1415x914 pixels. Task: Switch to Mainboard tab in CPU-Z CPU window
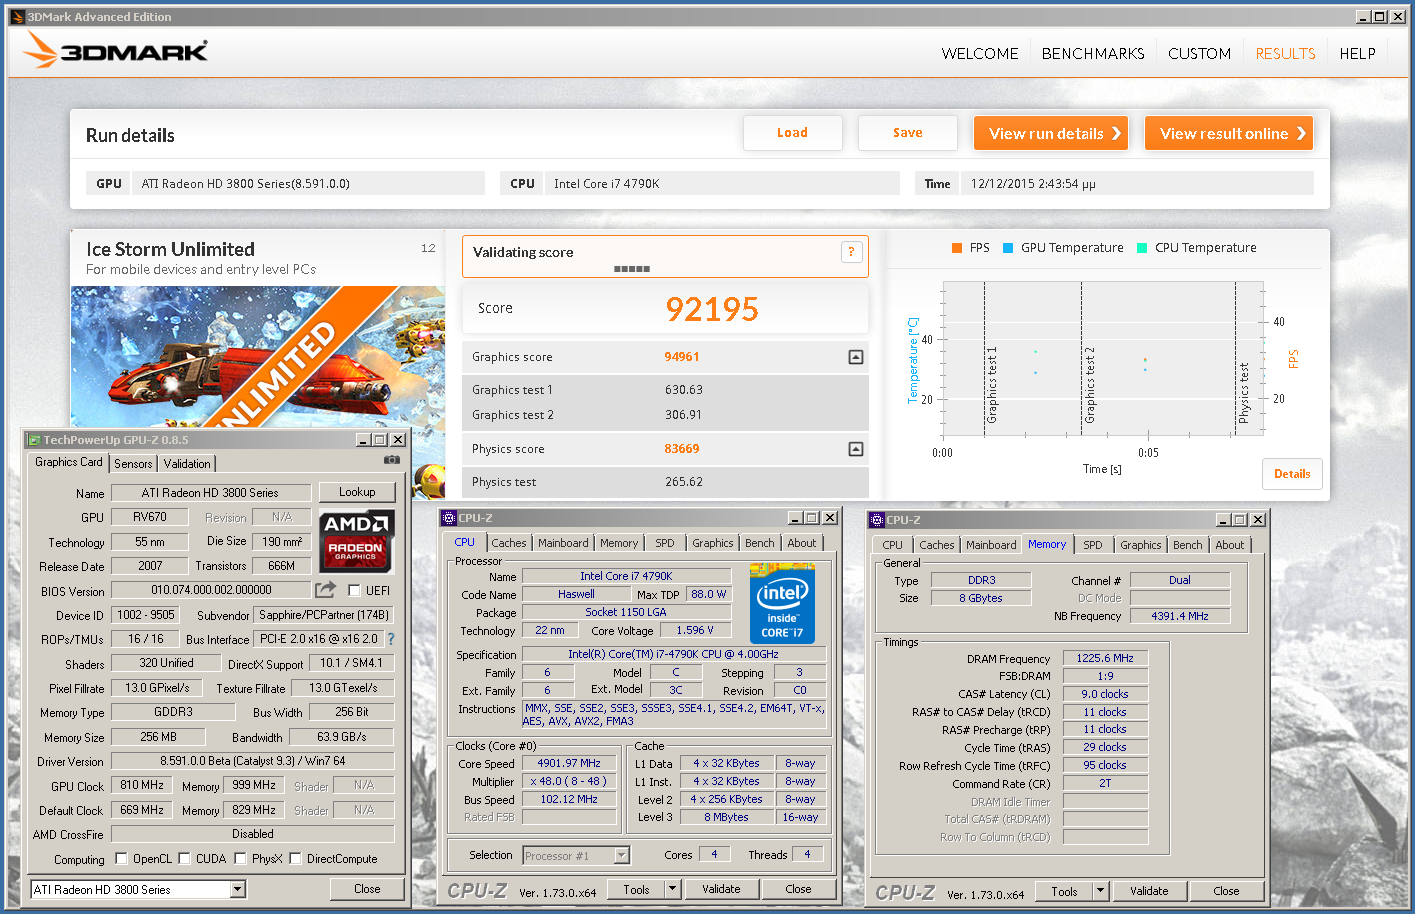[x=563, y=543]
